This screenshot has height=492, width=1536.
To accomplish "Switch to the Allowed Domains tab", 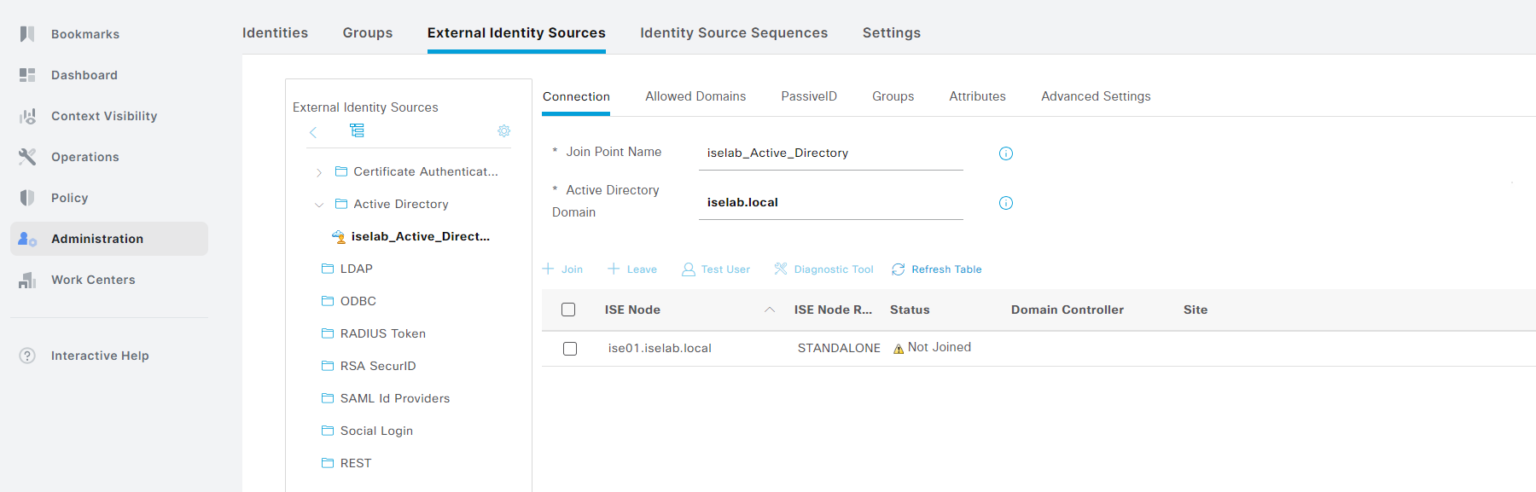I will pos(695,97).
